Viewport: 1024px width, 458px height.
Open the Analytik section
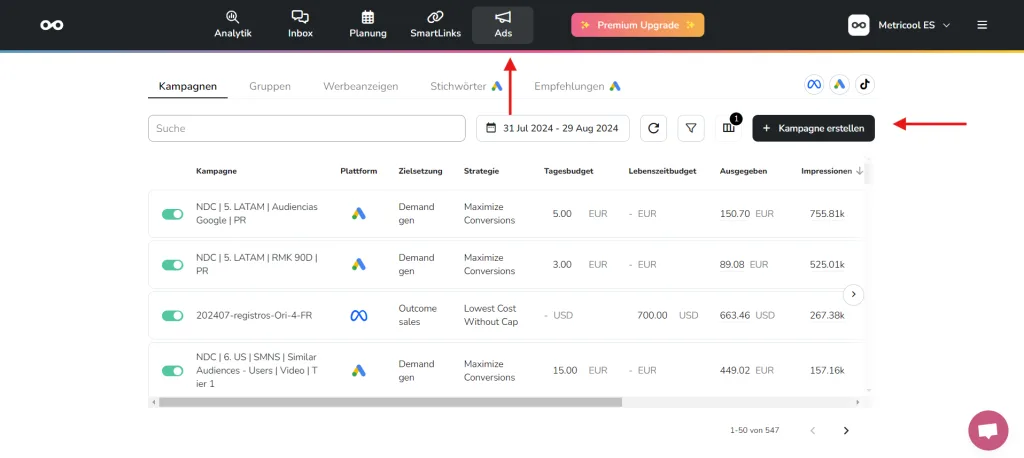click(232, 24)
